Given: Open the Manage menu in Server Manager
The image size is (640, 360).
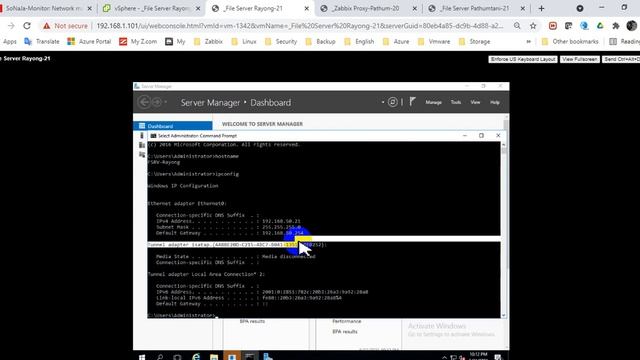Looking at the screenshot, I should coord(433,102).
